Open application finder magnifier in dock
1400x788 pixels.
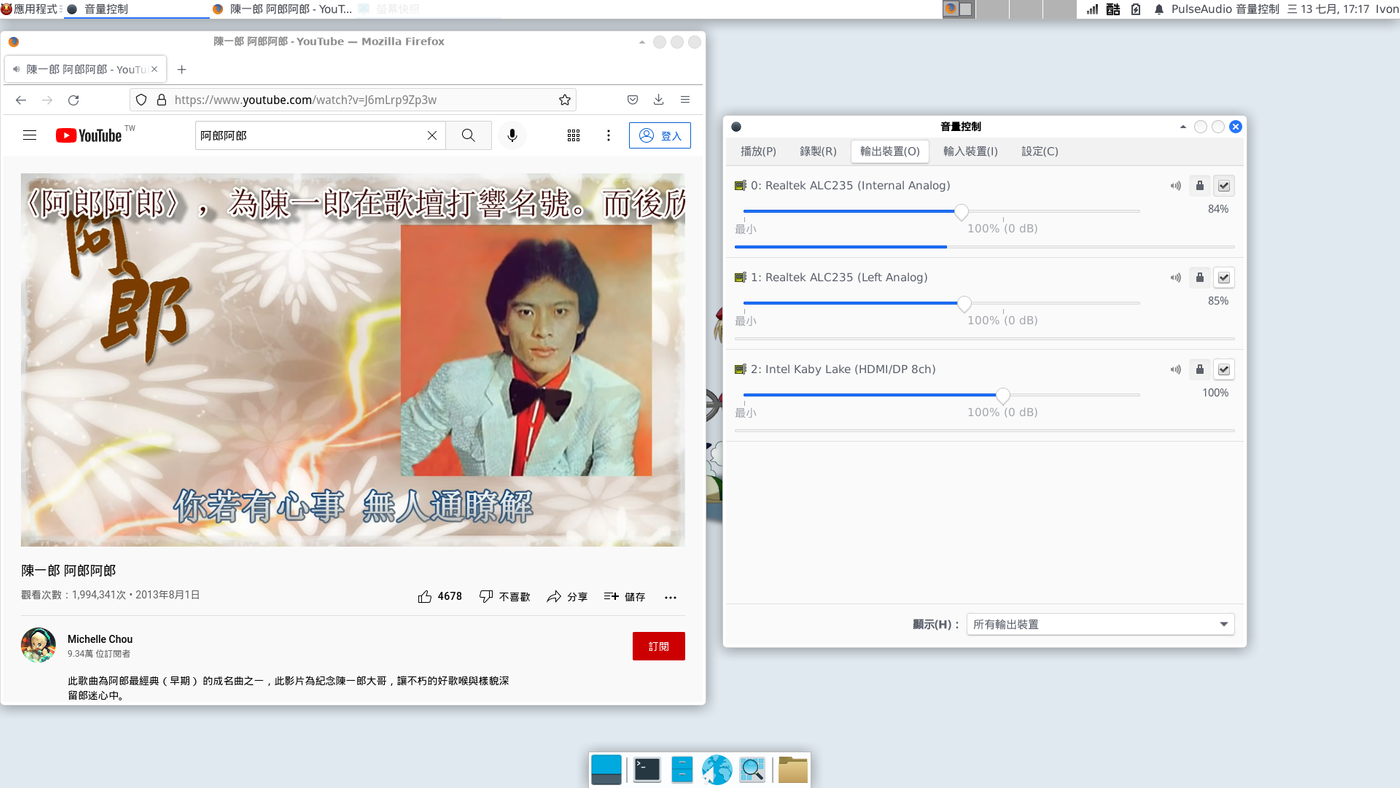[752, 769]
